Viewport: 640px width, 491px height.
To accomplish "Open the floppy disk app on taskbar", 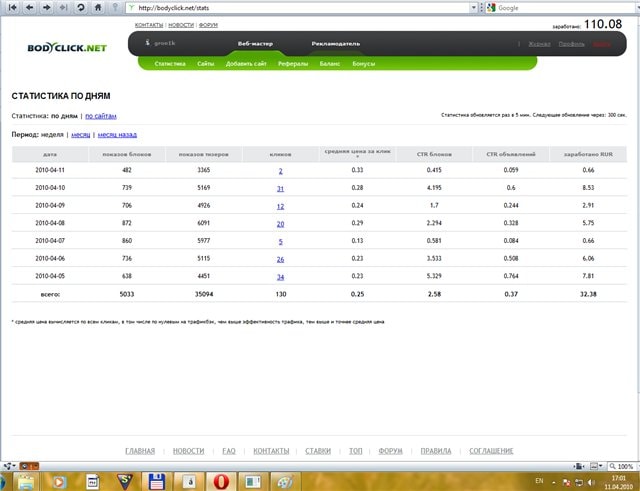I will pyautogui.click(x=156, y=481).
